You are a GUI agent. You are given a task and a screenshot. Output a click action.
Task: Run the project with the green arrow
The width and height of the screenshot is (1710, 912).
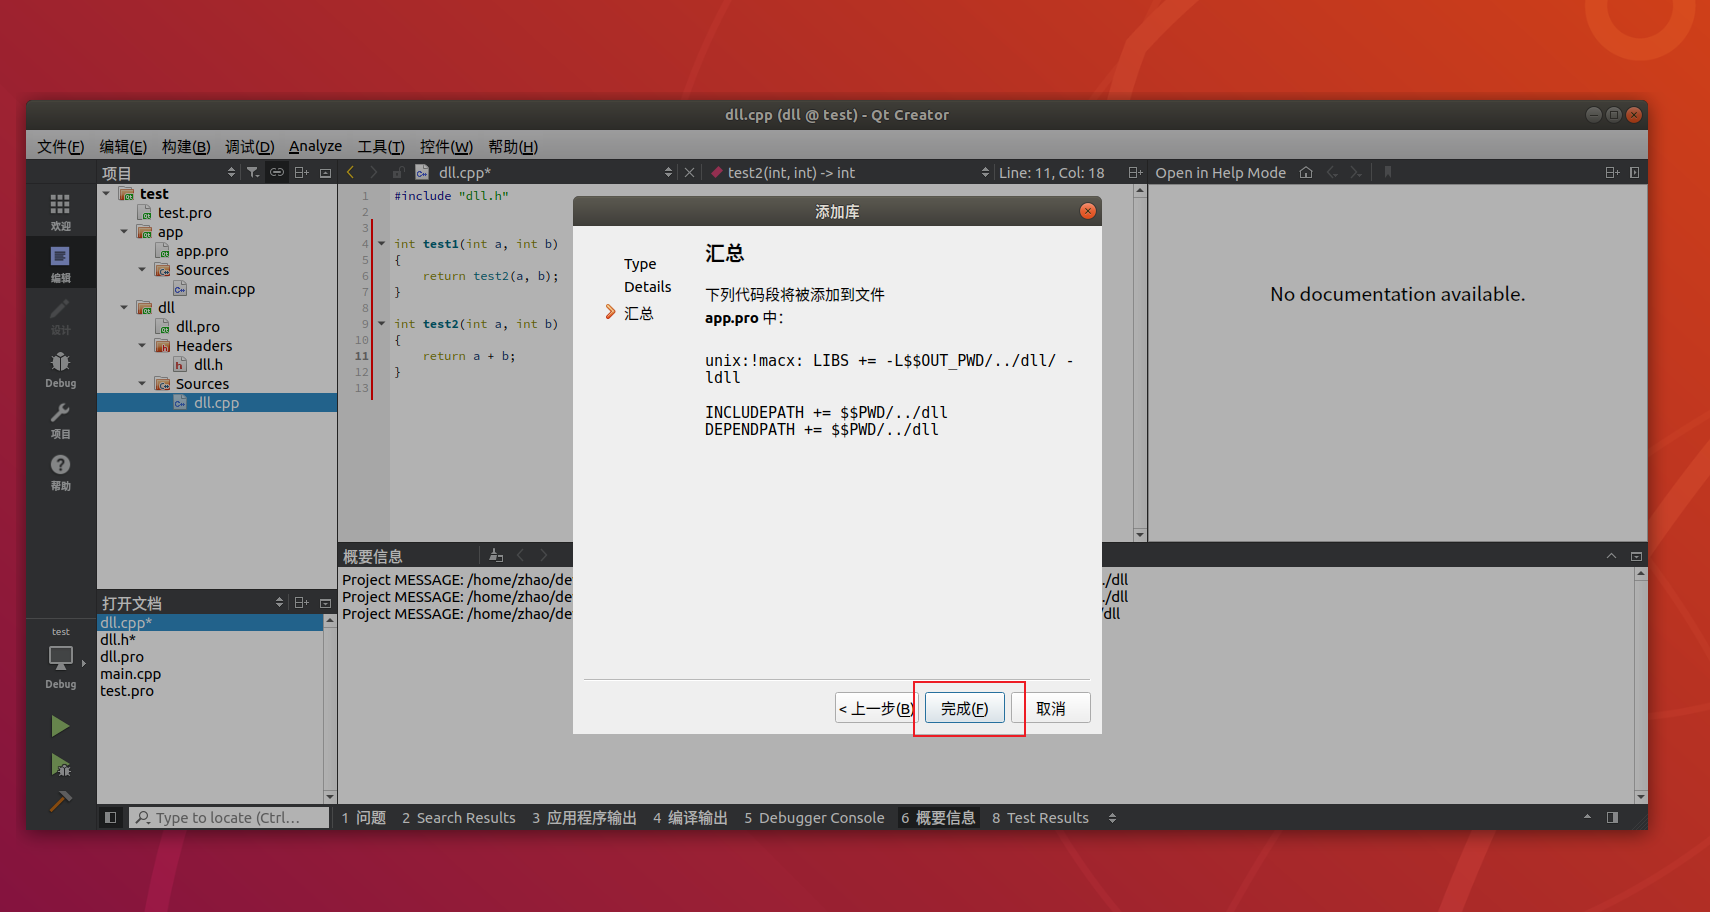tap(60, 726)
